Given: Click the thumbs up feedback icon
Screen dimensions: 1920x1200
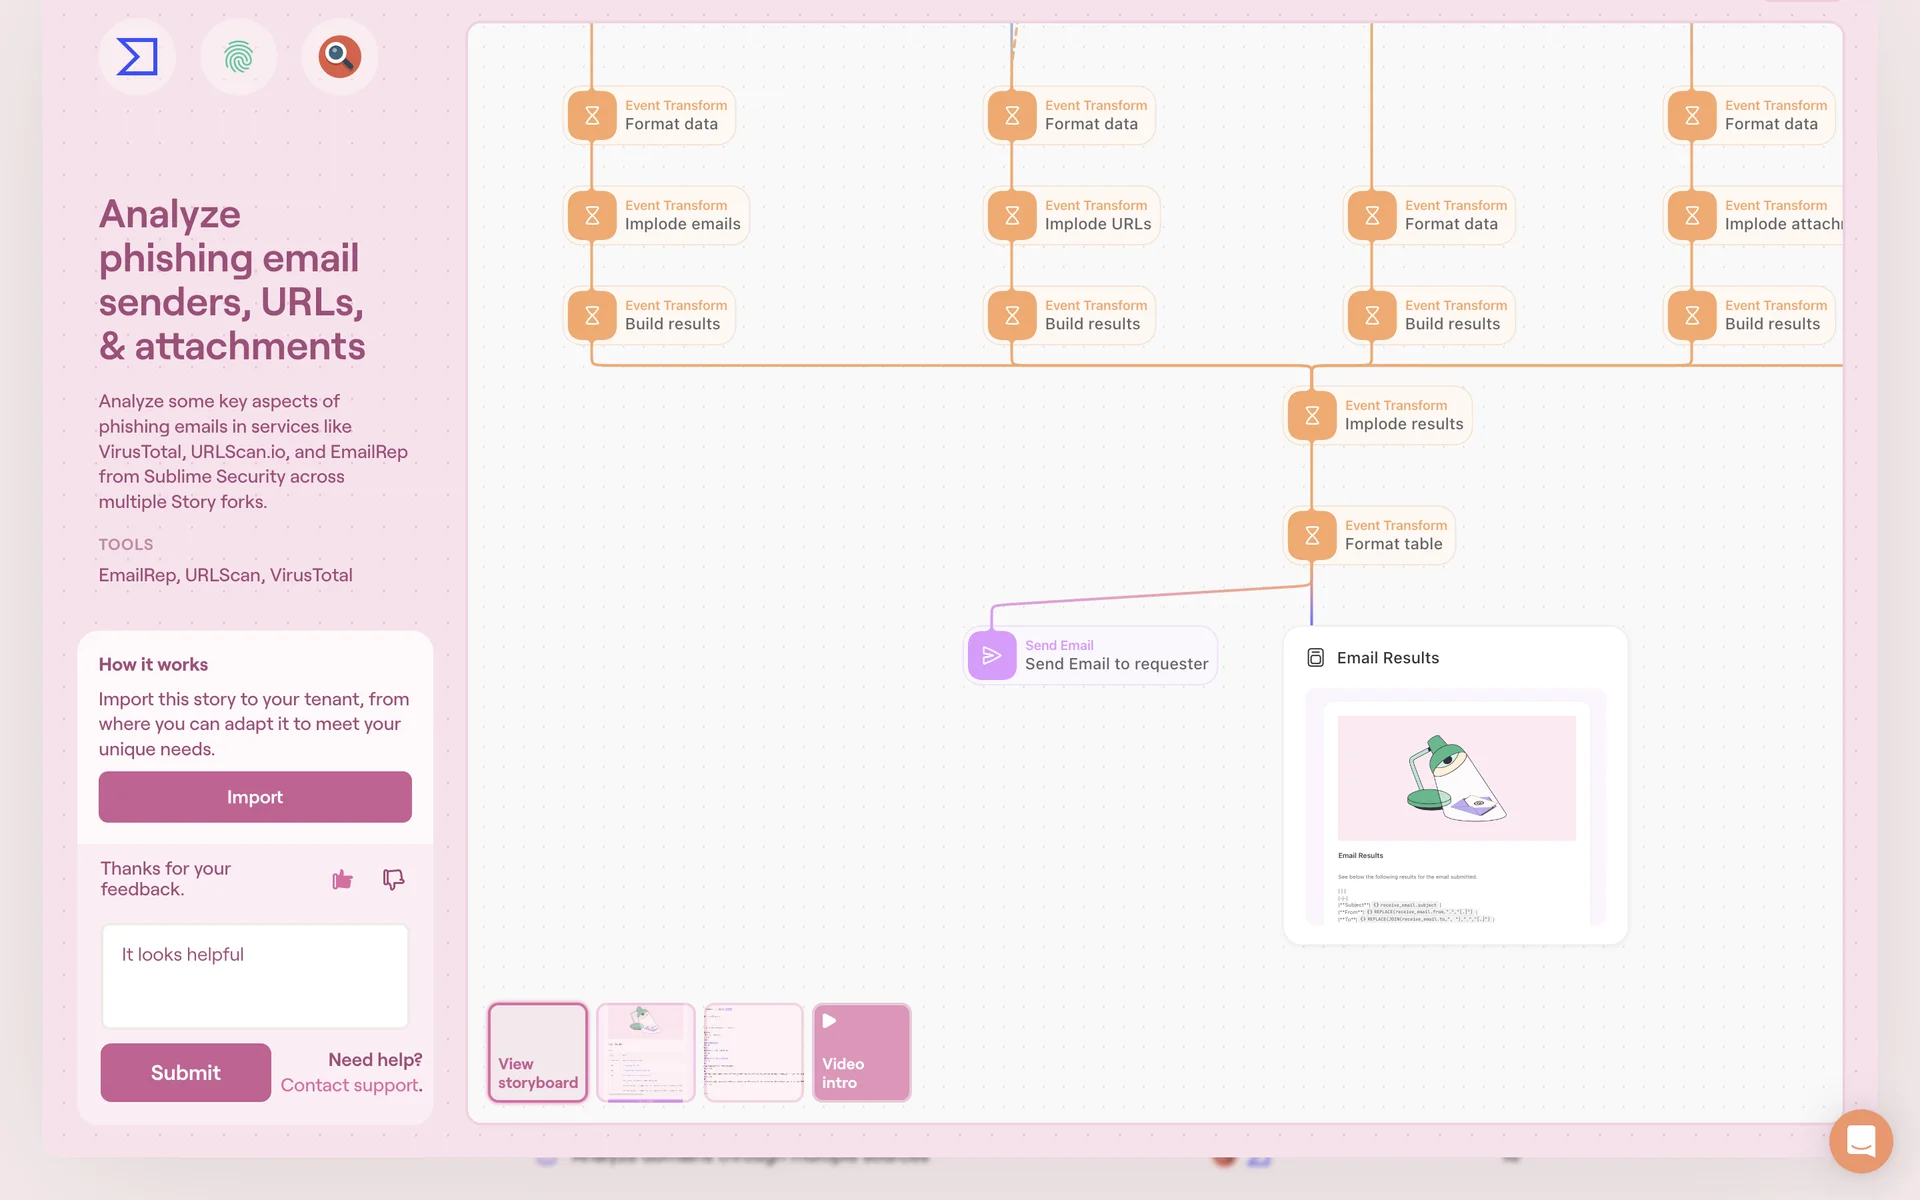Looking at the screenshot, I should point(342,879).
